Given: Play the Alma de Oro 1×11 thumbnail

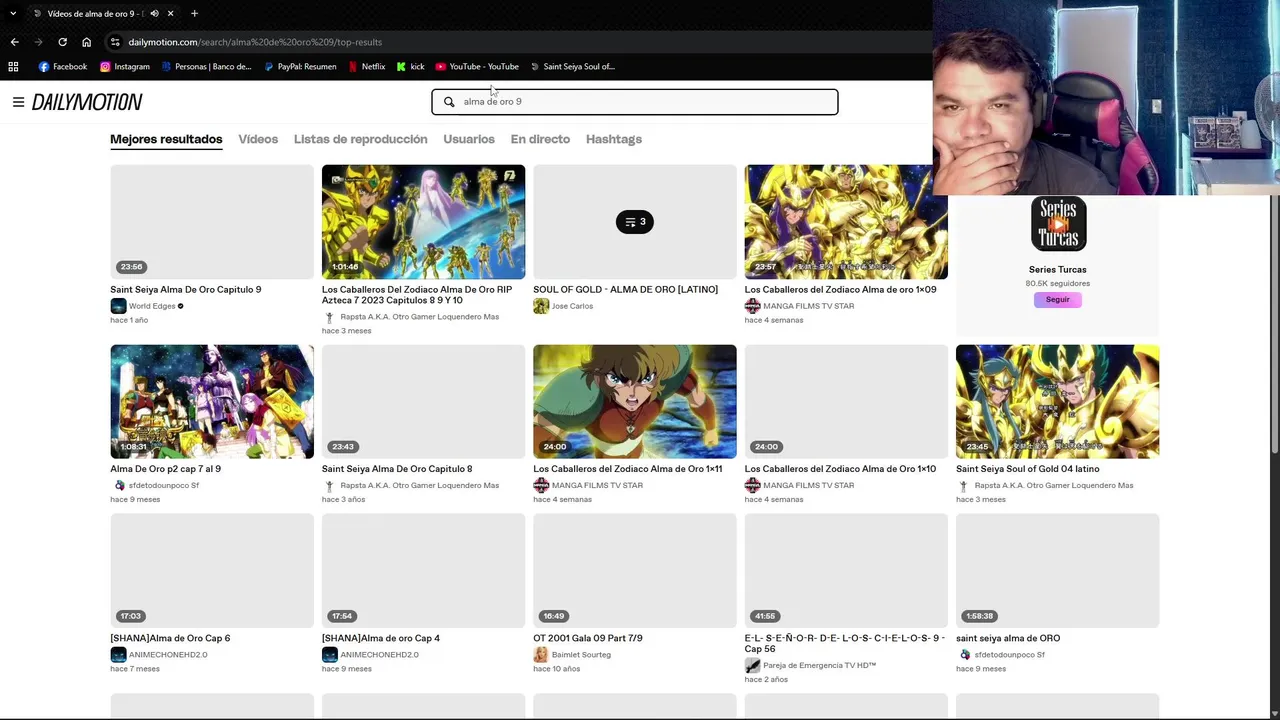Looking at the screenshot, I should click(x=635, y=402).
